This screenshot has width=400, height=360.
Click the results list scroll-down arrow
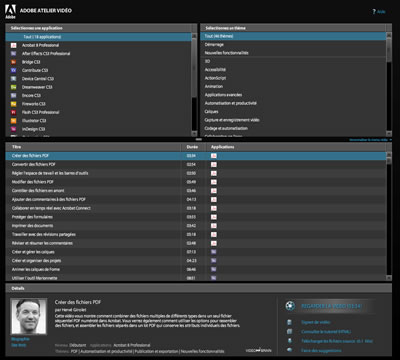(x=389, y=278)
